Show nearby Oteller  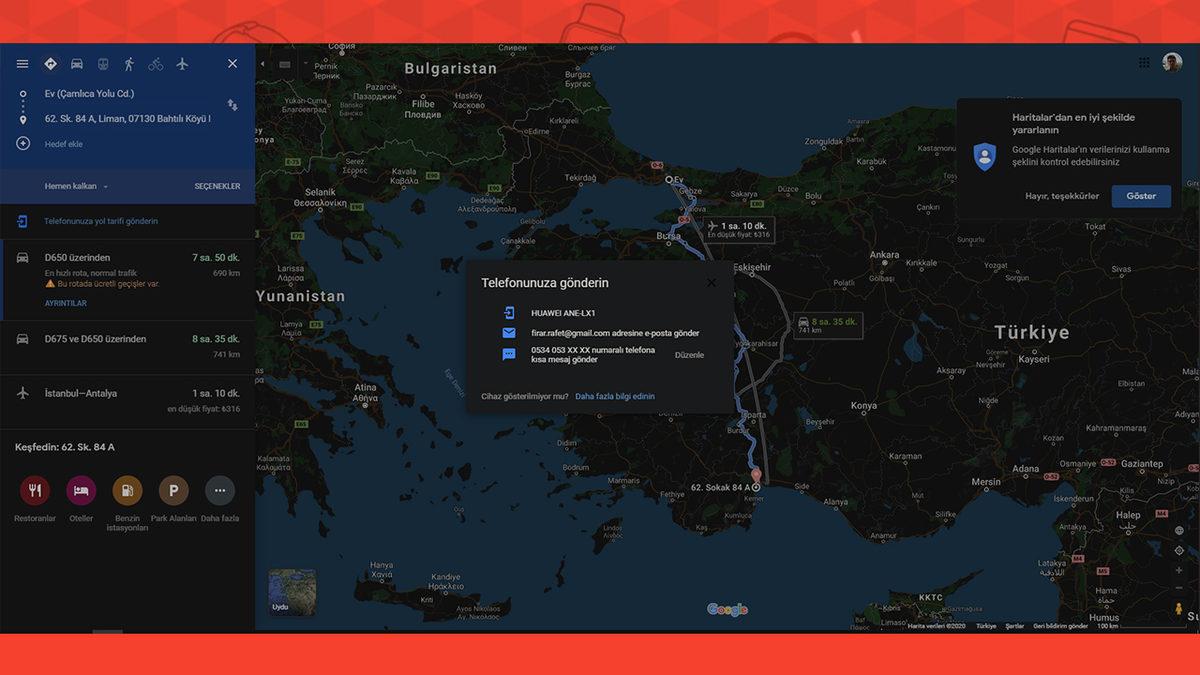point(80,491)
